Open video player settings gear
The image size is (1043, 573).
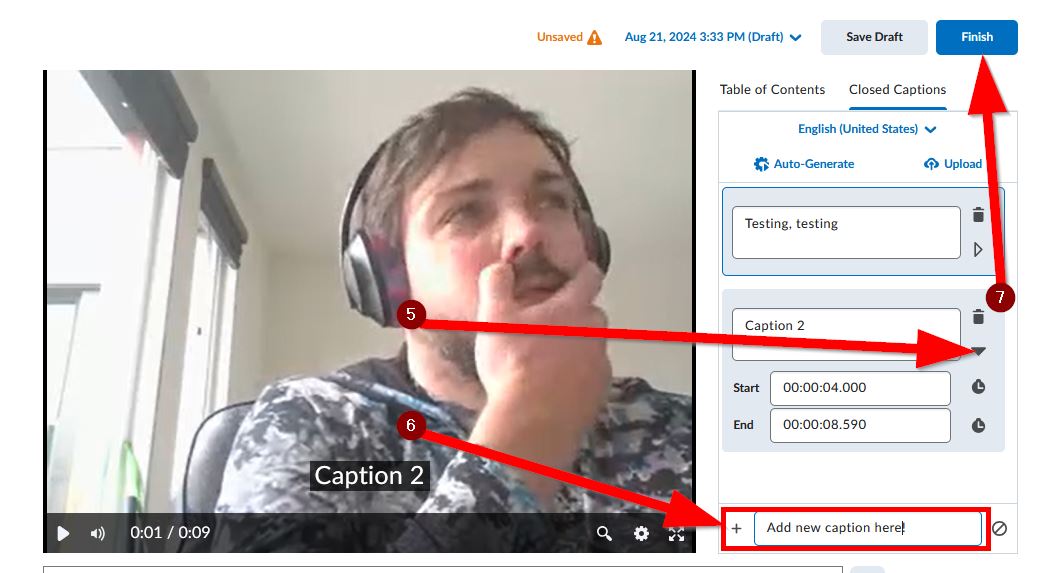pos(641,533)
